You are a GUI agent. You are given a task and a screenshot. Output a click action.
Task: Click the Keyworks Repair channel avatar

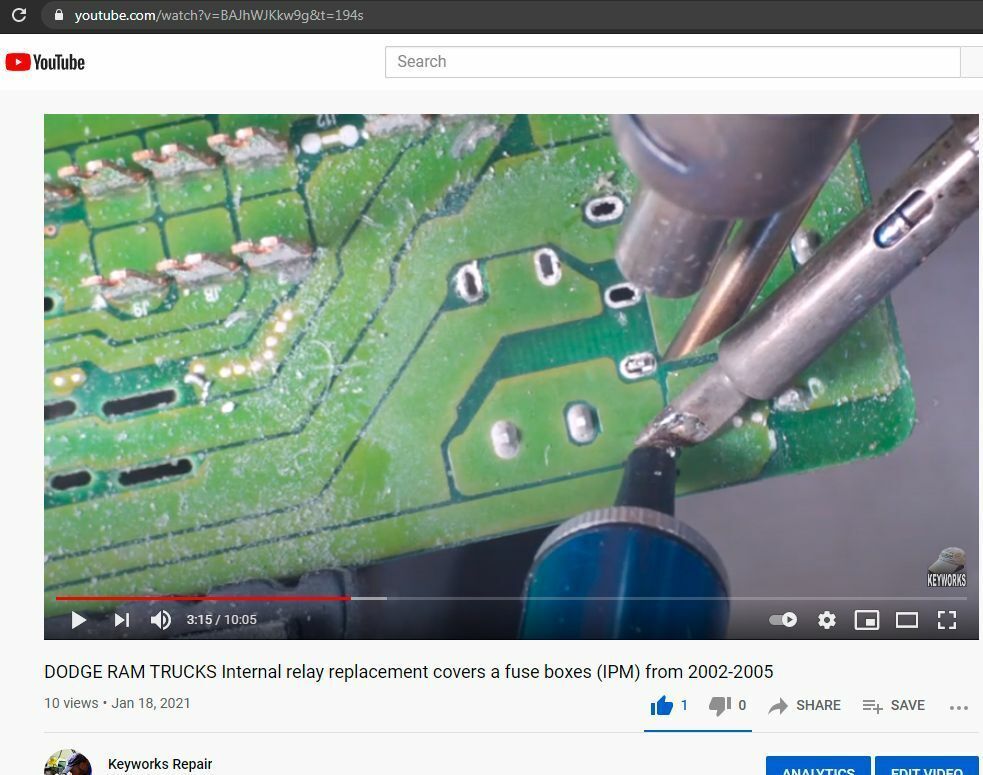68,765
